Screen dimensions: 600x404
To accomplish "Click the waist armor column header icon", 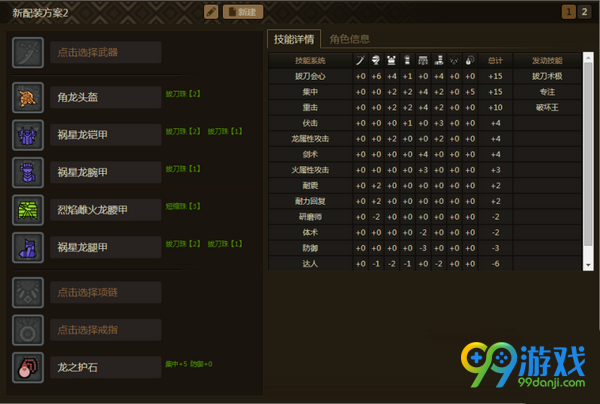I will (423, 60).
